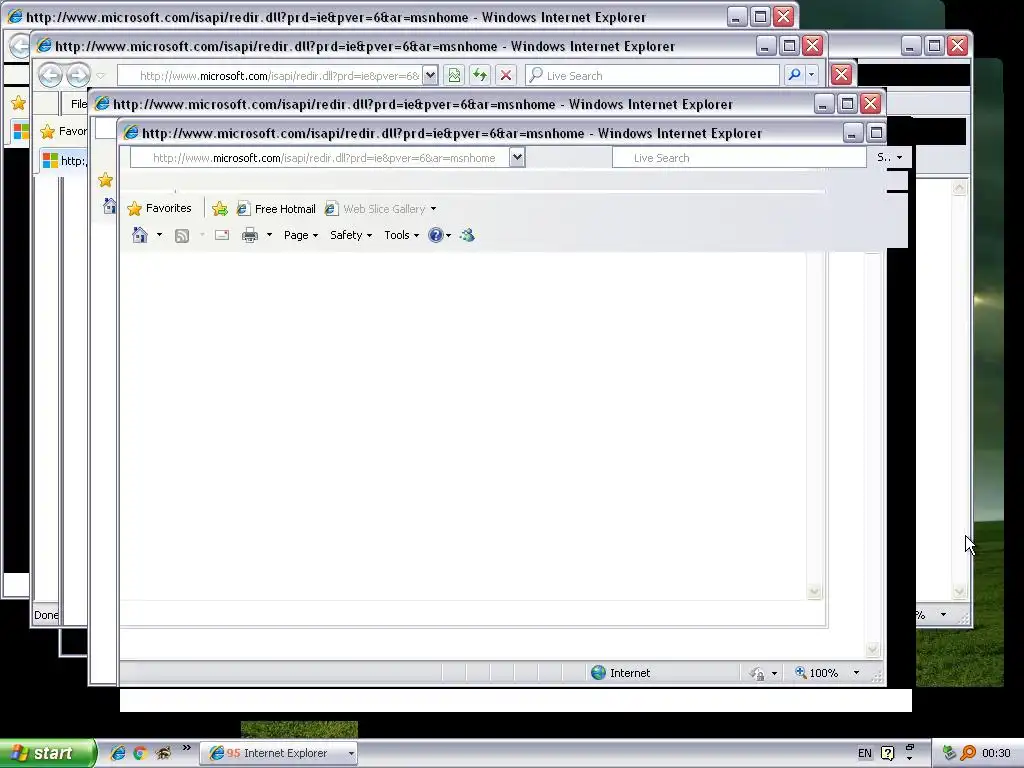This screenshot has height=768, width=1024.
Task: Click the Live Search box in front window
Action: click(x=739, y=158)
